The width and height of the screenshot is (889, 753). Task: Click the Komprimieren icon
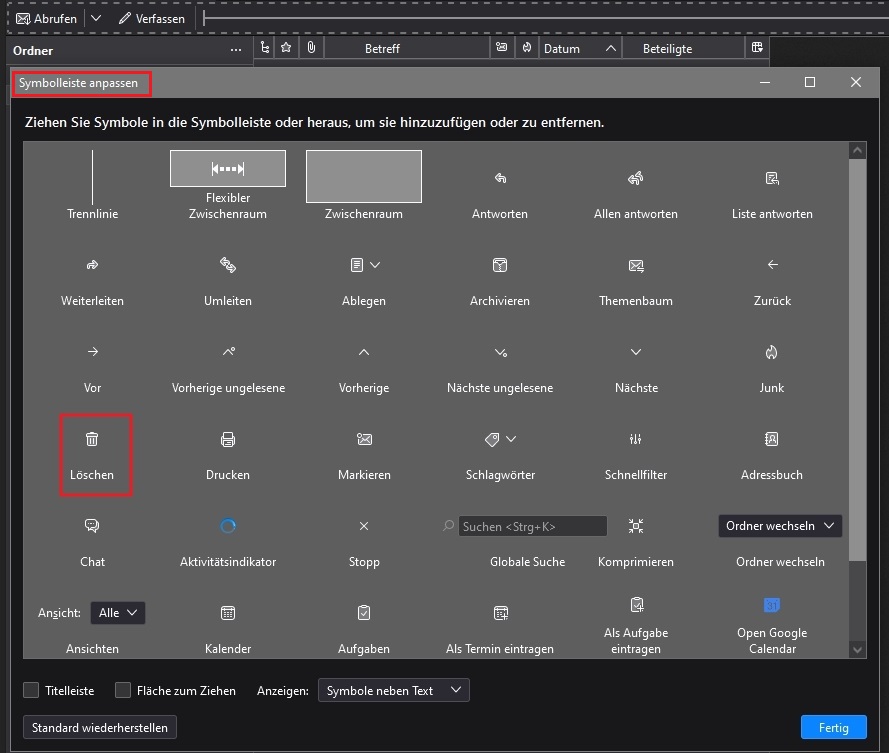(636, 526)
